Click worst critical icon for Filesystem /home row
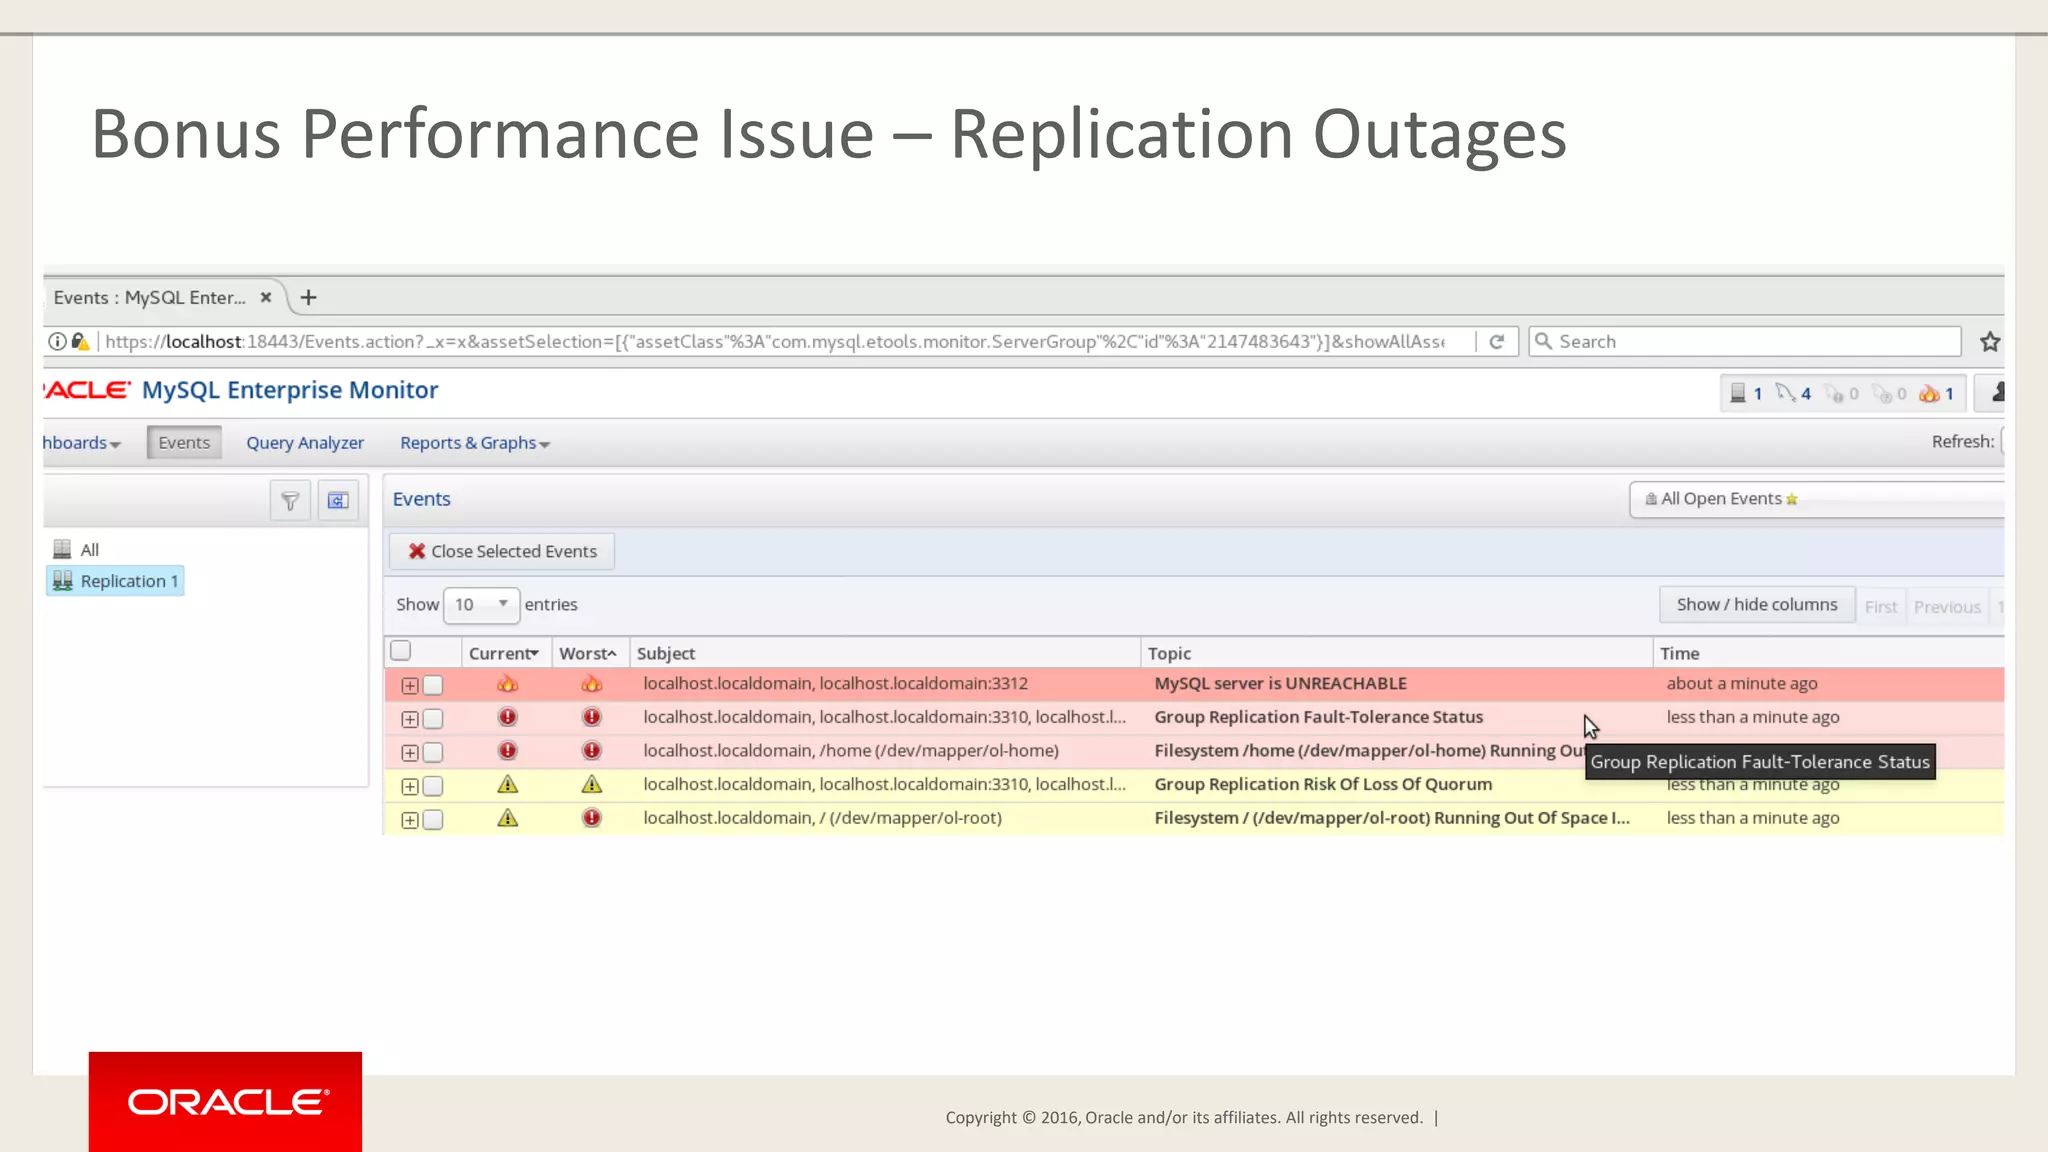 click(x=592, y=750)
